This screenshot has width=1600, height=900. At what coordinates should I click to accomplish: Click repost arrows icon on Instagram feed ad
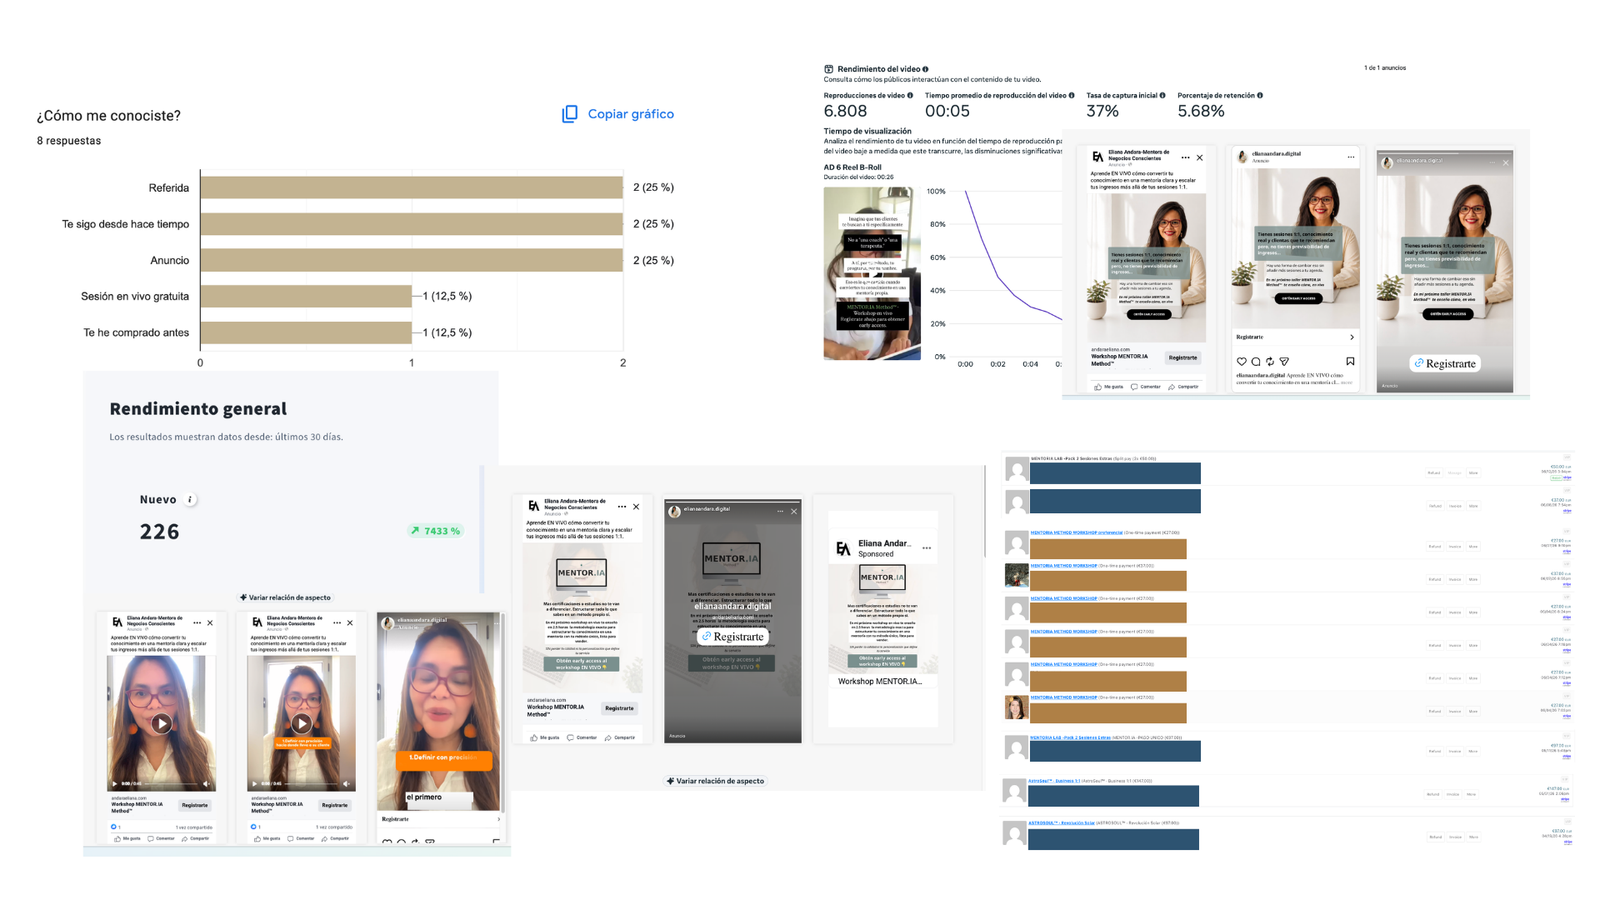1270,362
